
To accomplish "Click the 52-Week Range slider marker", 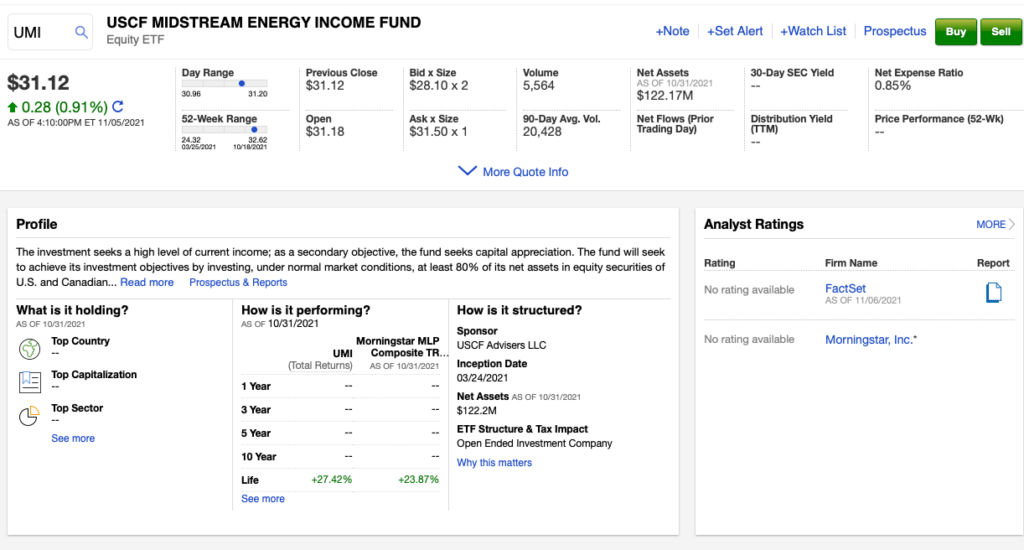I will 255,129.
